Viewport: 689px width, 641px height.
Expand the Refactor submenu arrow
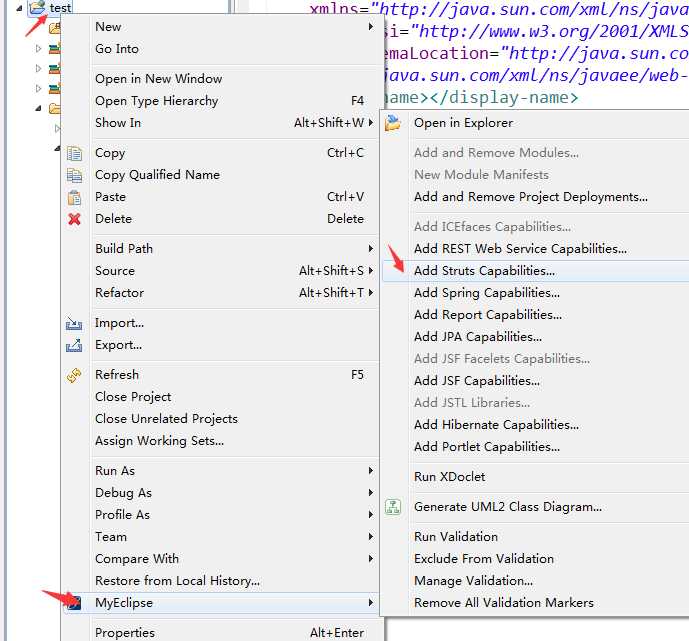371,293
